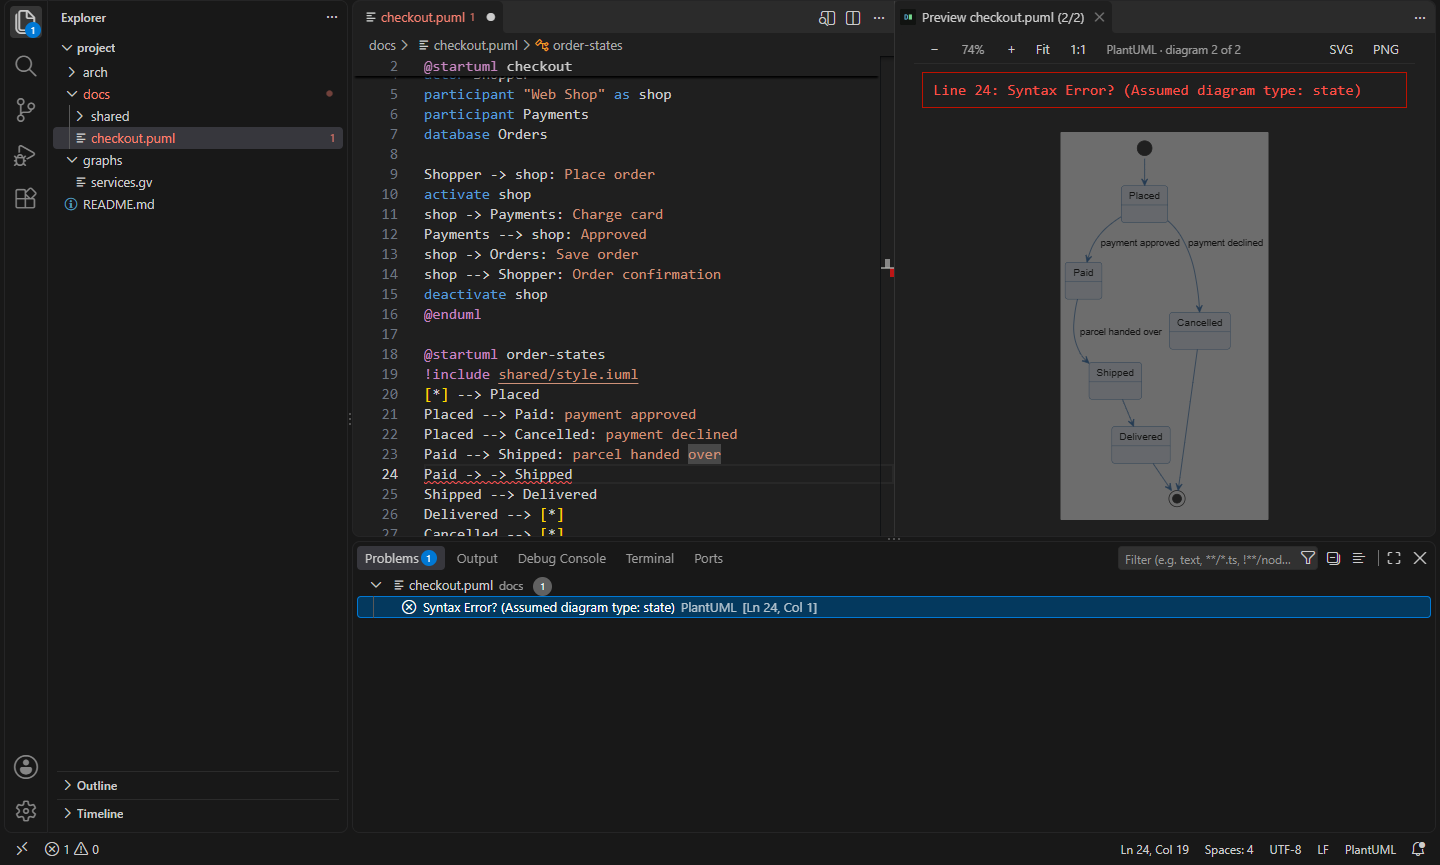Open notifications bell in status bar

tap(1418, 849)
